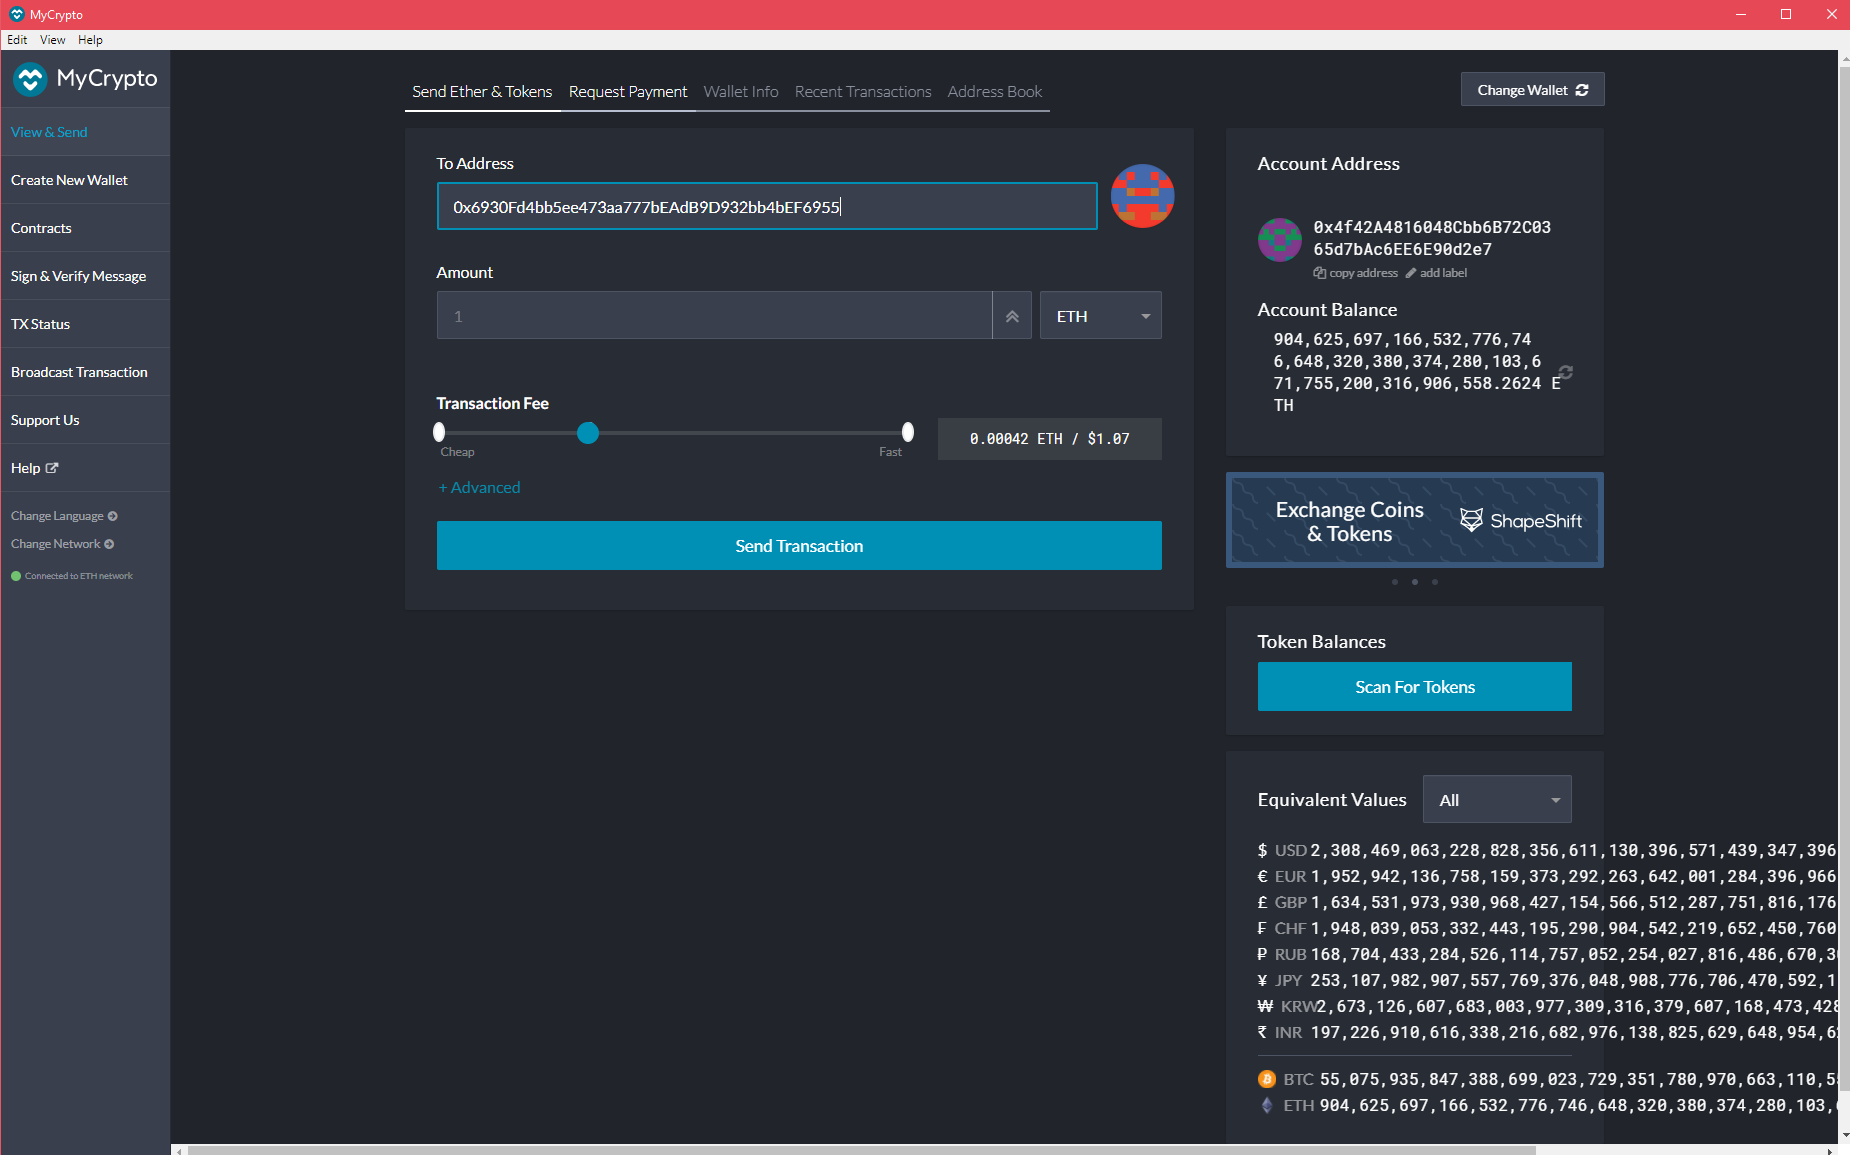Expand the Advanced transaction options
The height and width of the screenshot is (1155, 1850).
tap(479, 488)
